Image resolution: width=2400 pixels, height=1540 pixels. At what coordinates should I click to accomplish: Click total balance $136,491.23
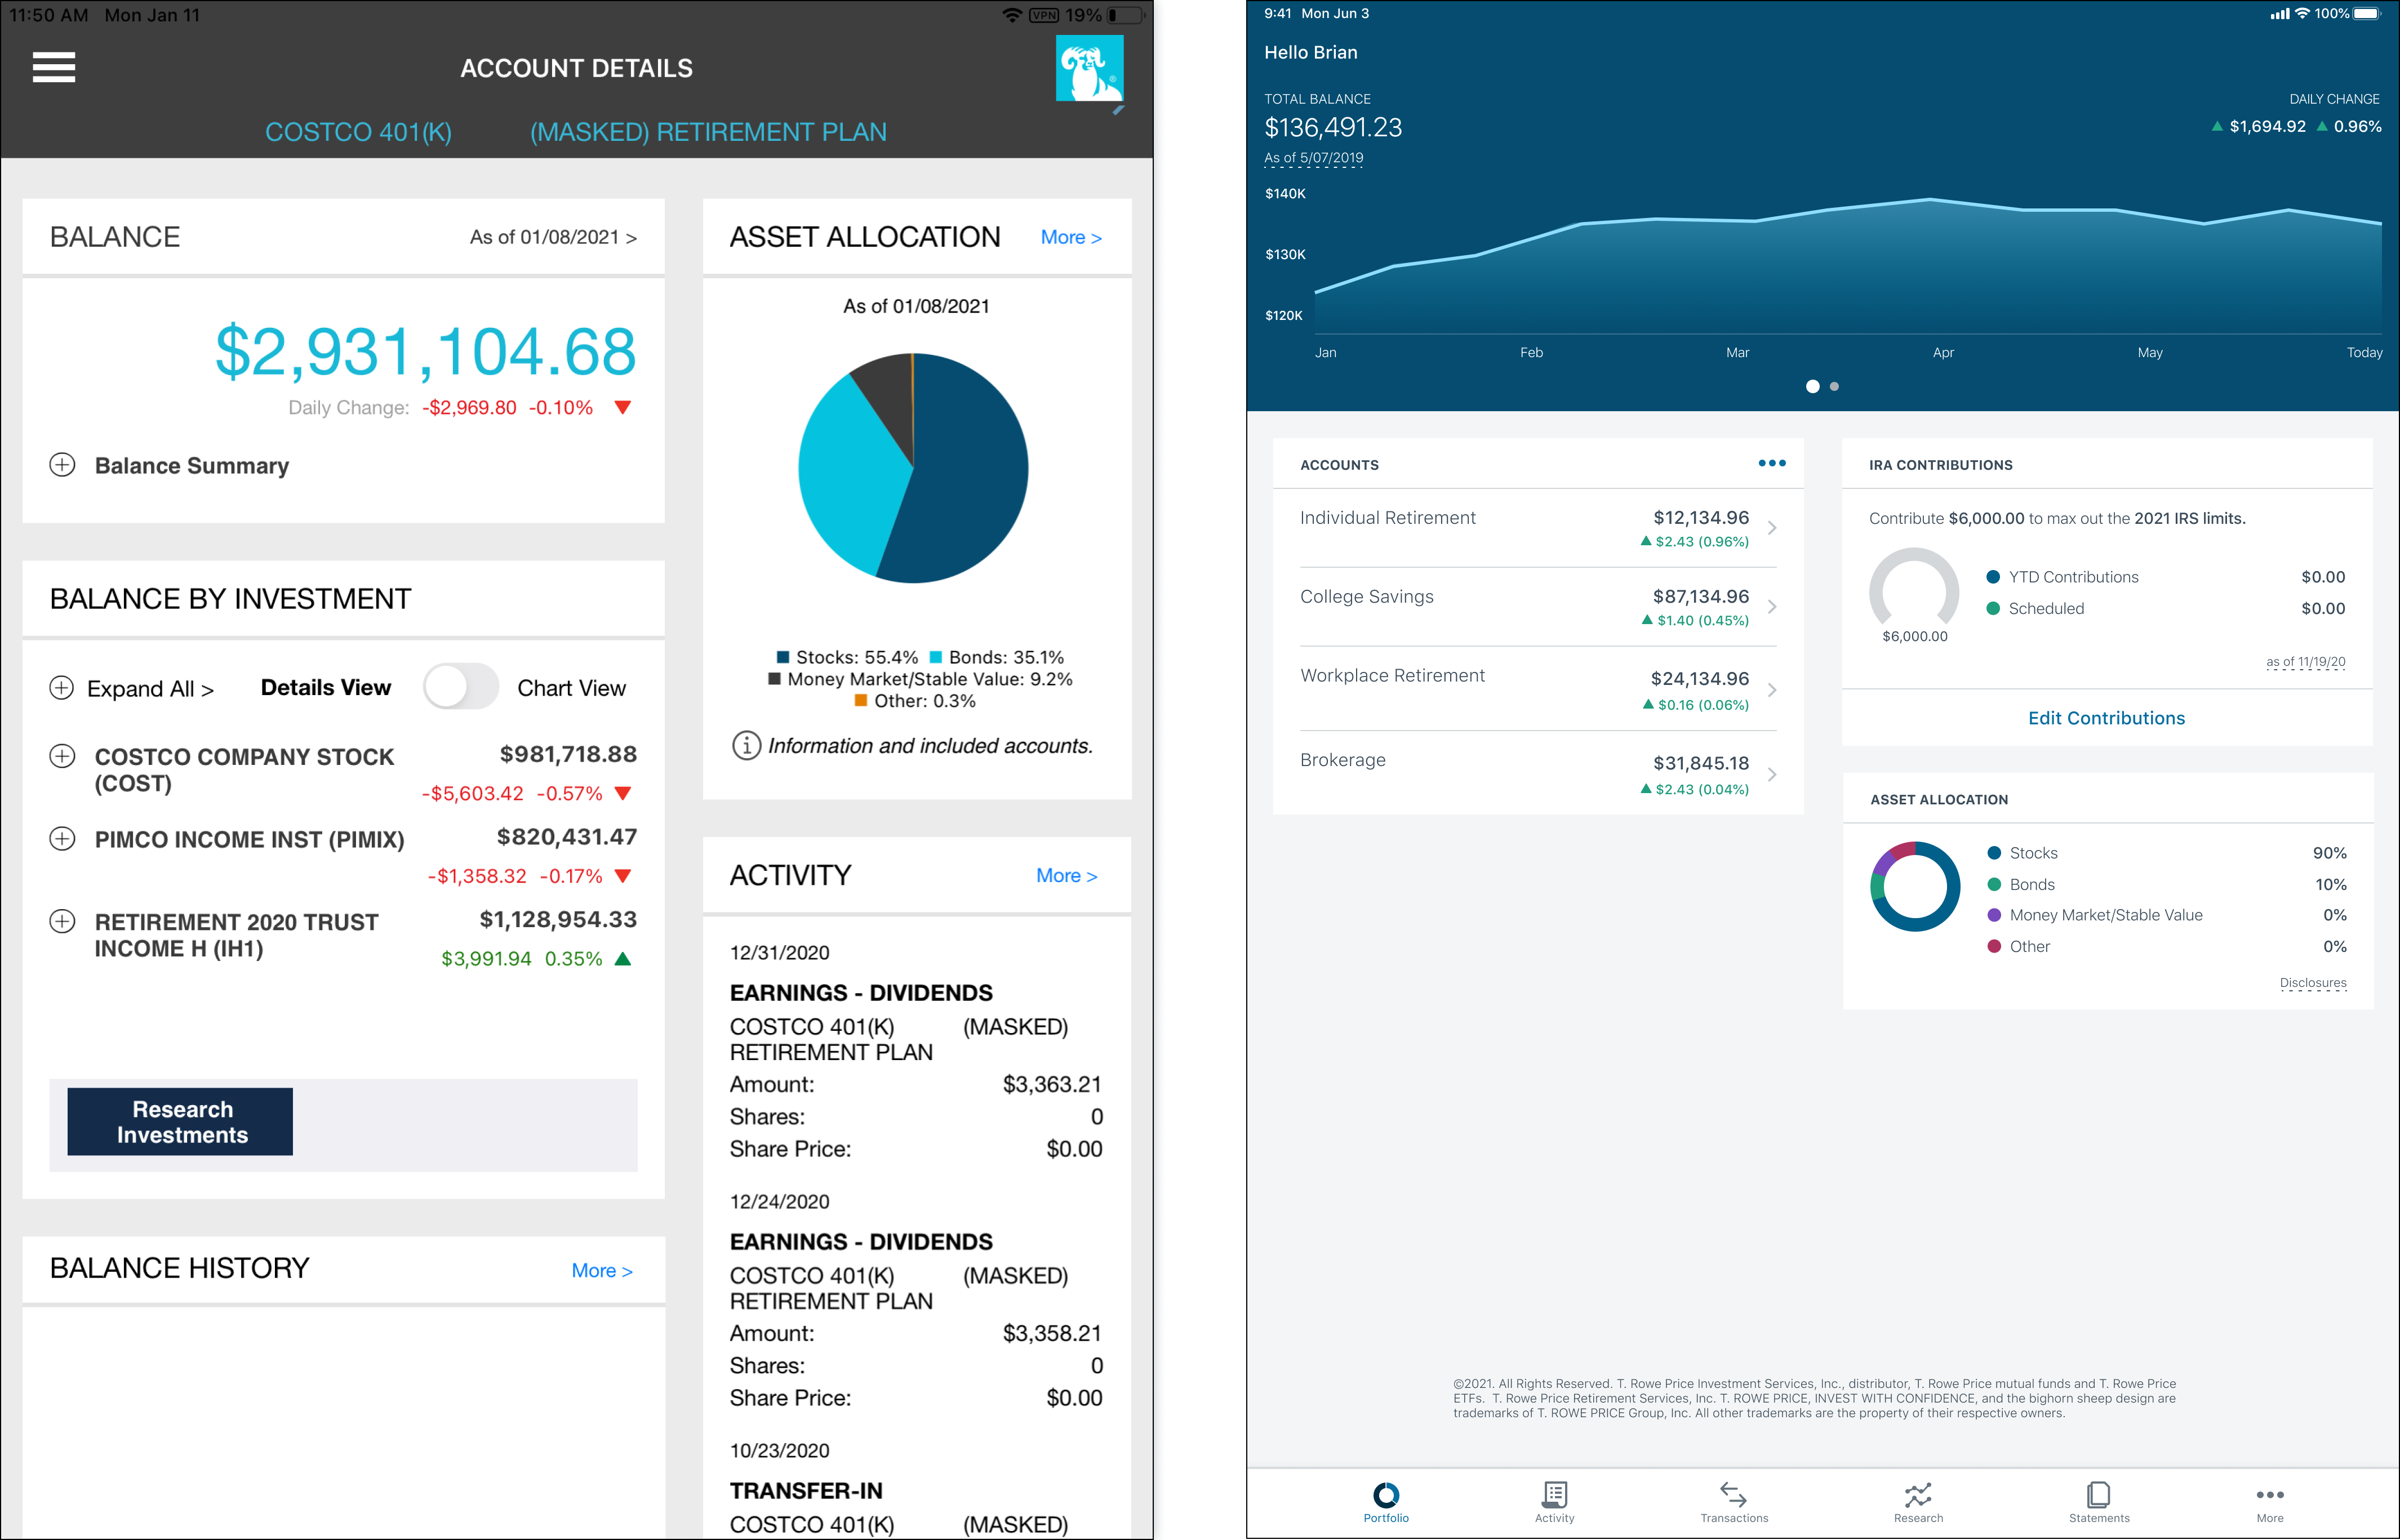pyautogui.click(x=1333, y=127)
